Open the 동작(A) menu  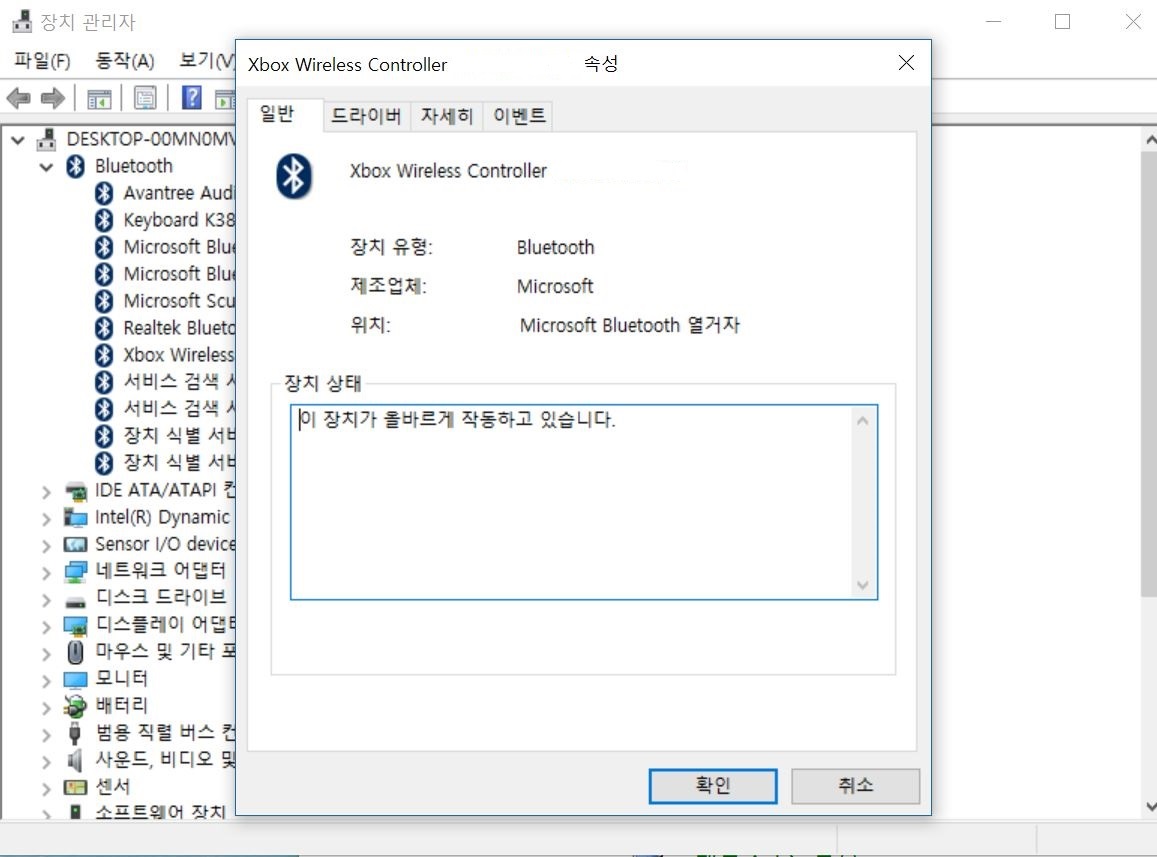click(x=125, y=61)
